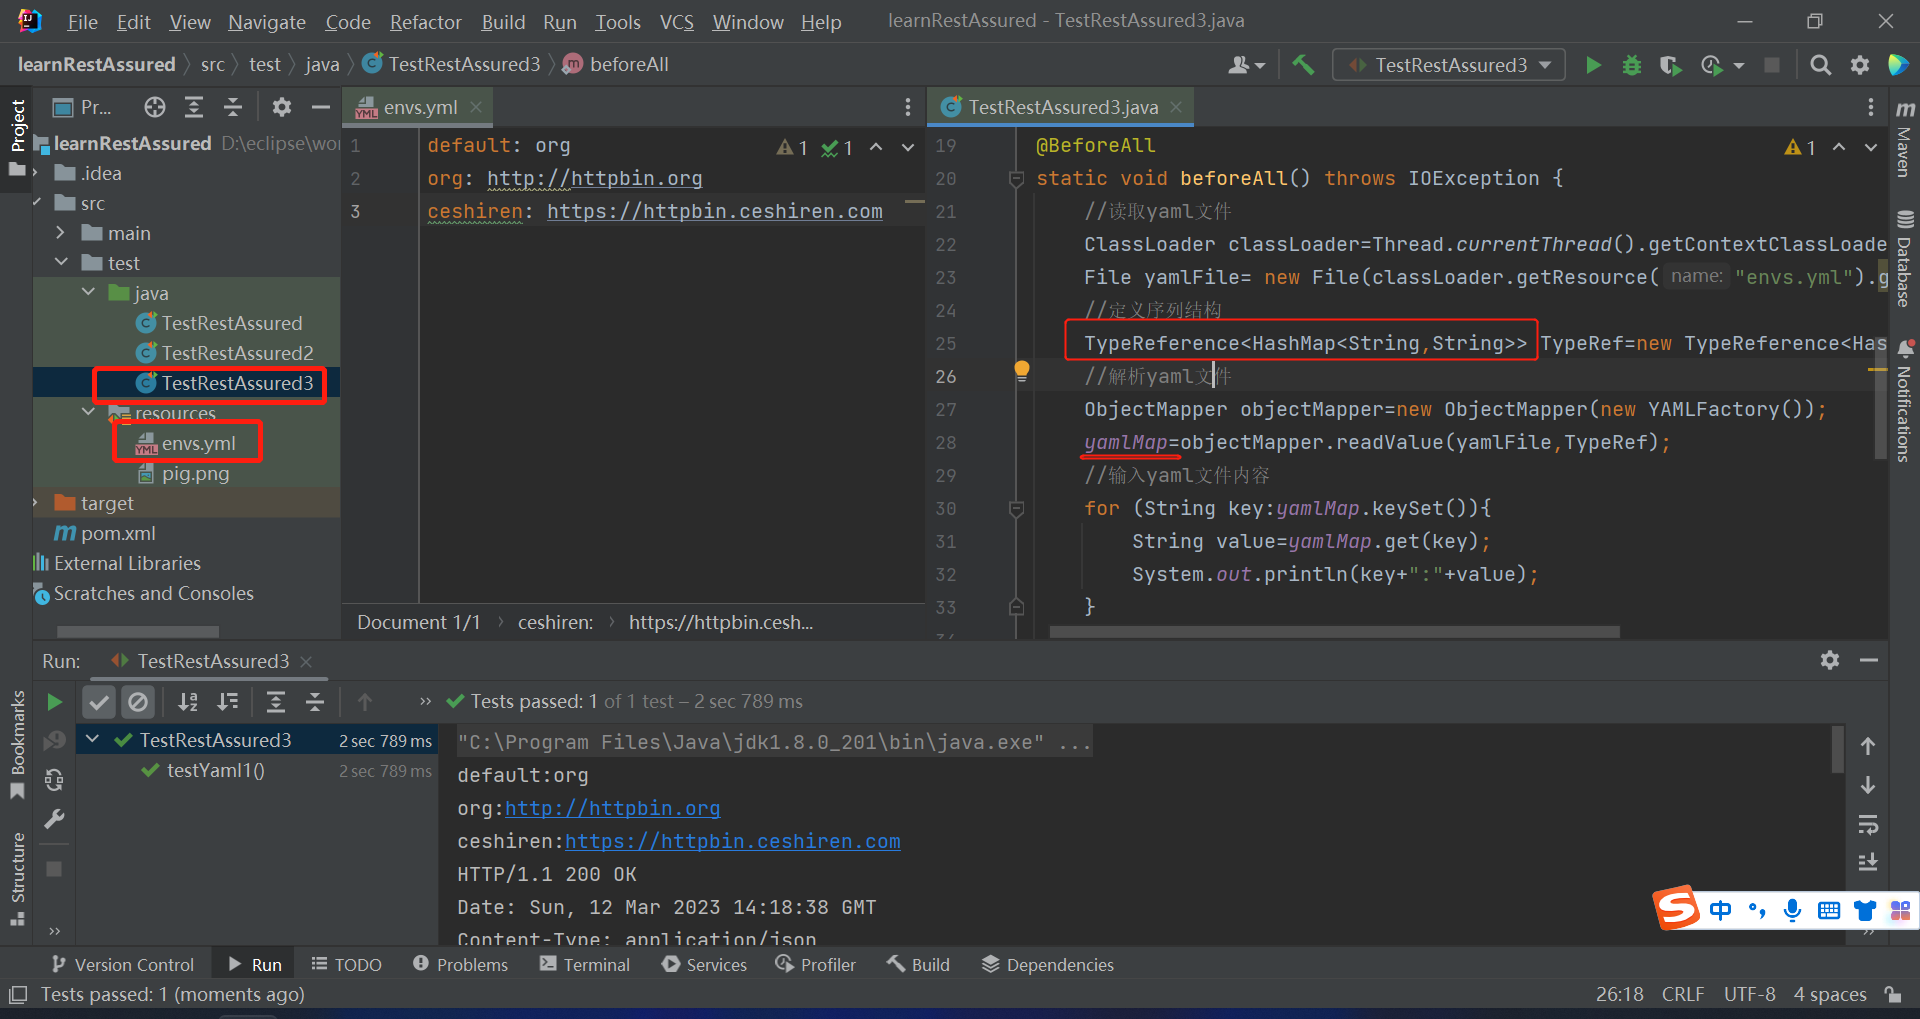
Task: Collapse the java folder in project tree
Action: coord(89,292)
